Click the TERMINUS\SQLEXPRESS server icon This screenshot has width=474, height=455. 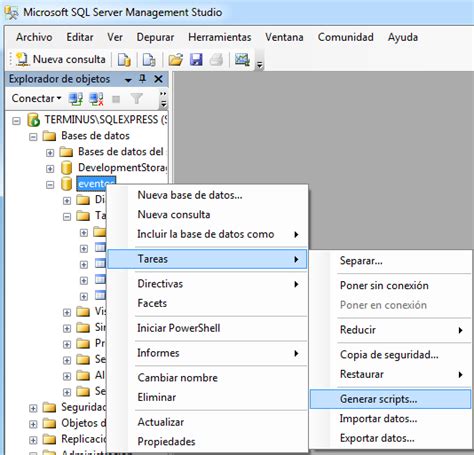tap(33, 120)
